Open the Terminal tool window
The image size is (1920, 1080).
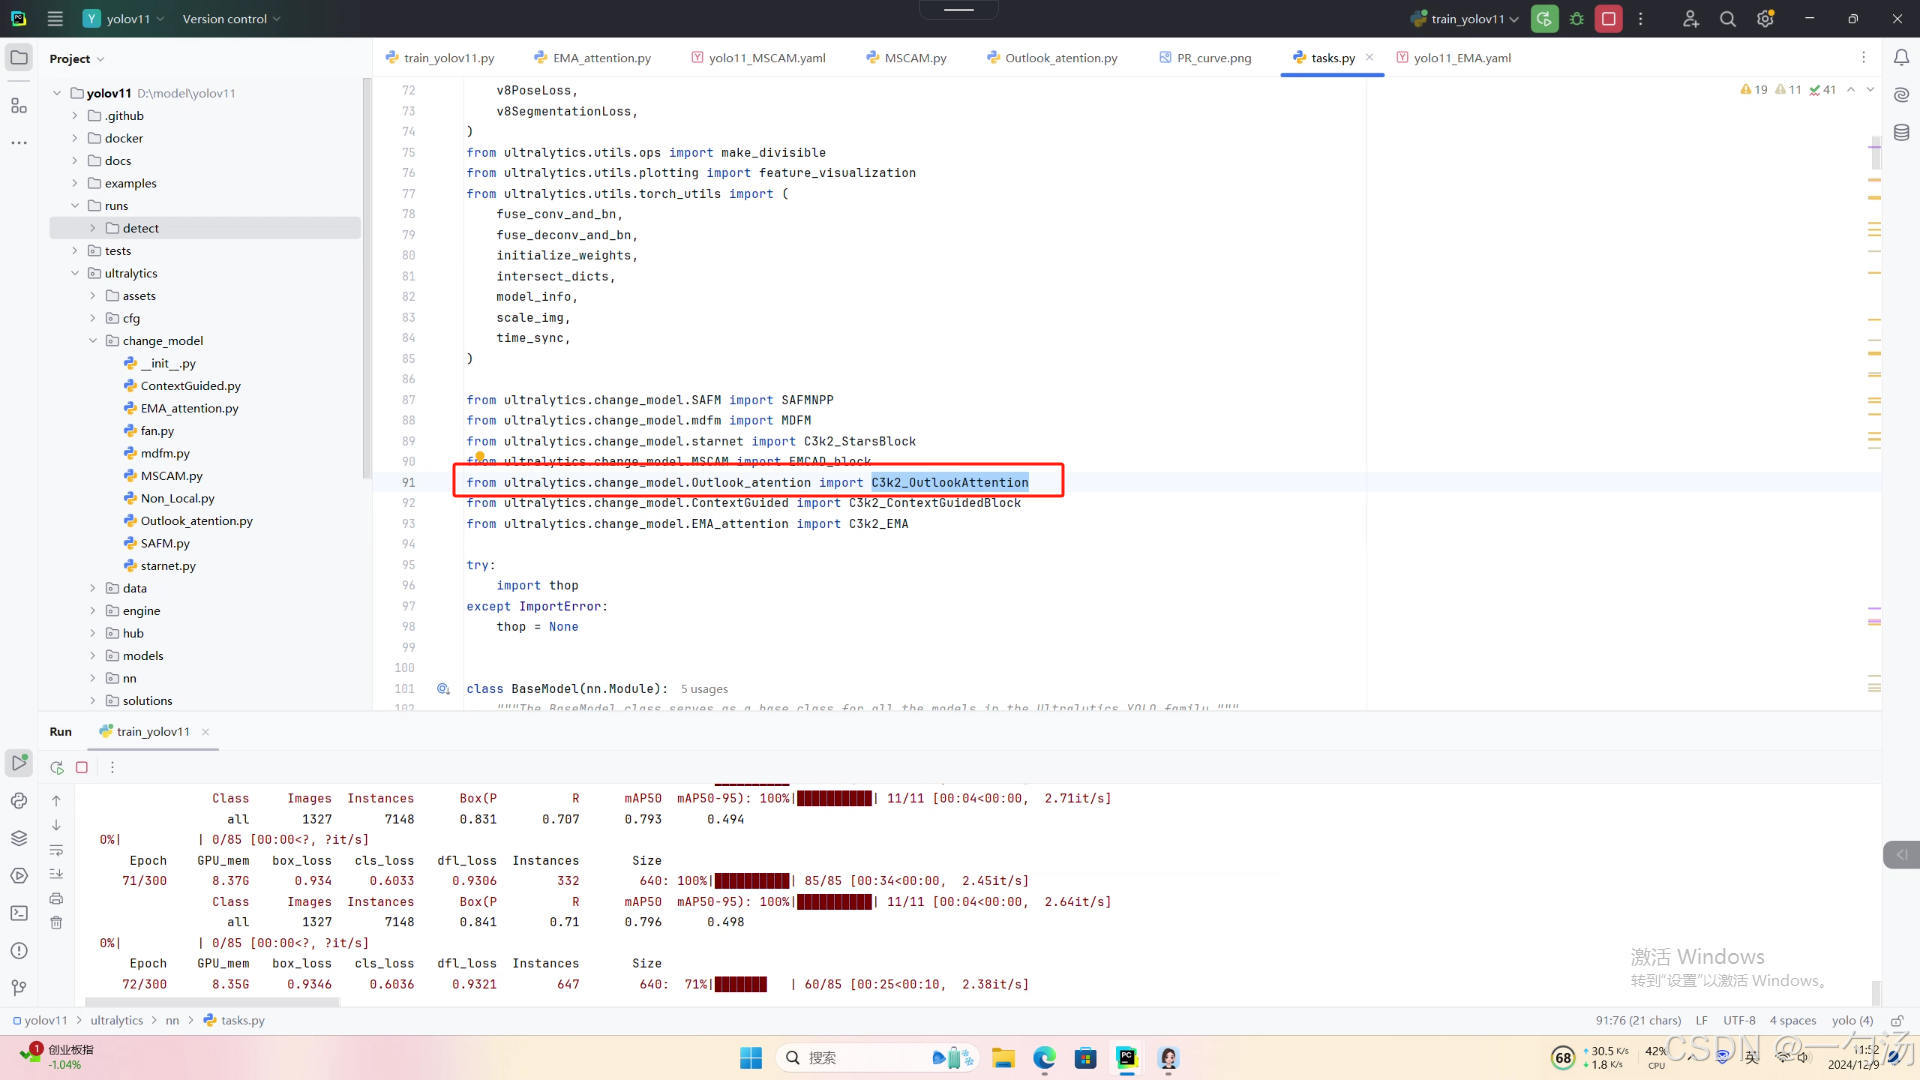[x=19, y=913]
